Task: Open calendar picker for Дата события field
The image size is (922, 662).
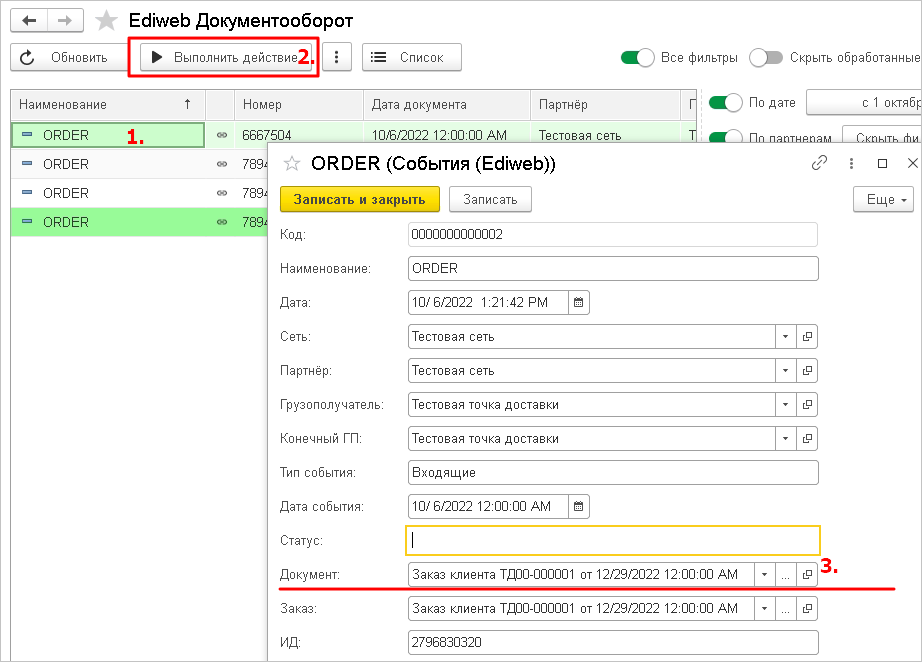Action: (579, 506)
